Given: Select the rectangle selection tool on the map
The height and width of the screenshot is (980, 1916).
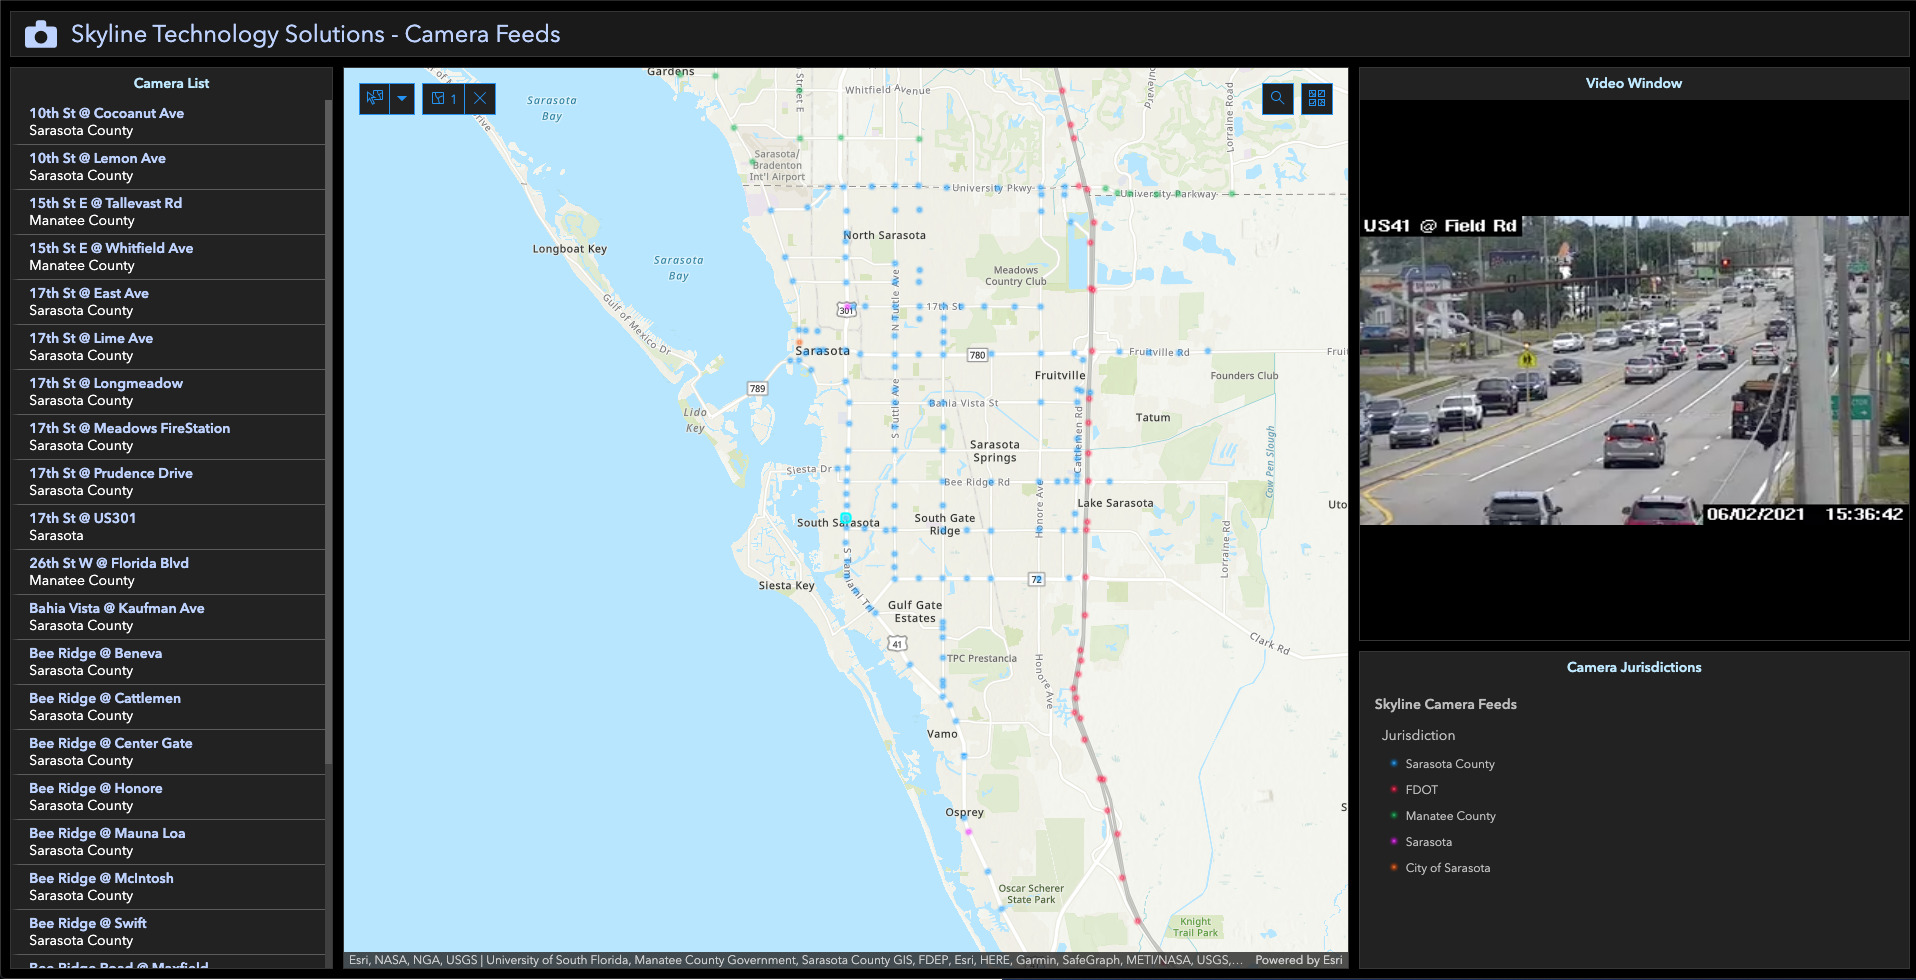Looking at the screenshot, I should pyautogui.click(x=375, y=98).
